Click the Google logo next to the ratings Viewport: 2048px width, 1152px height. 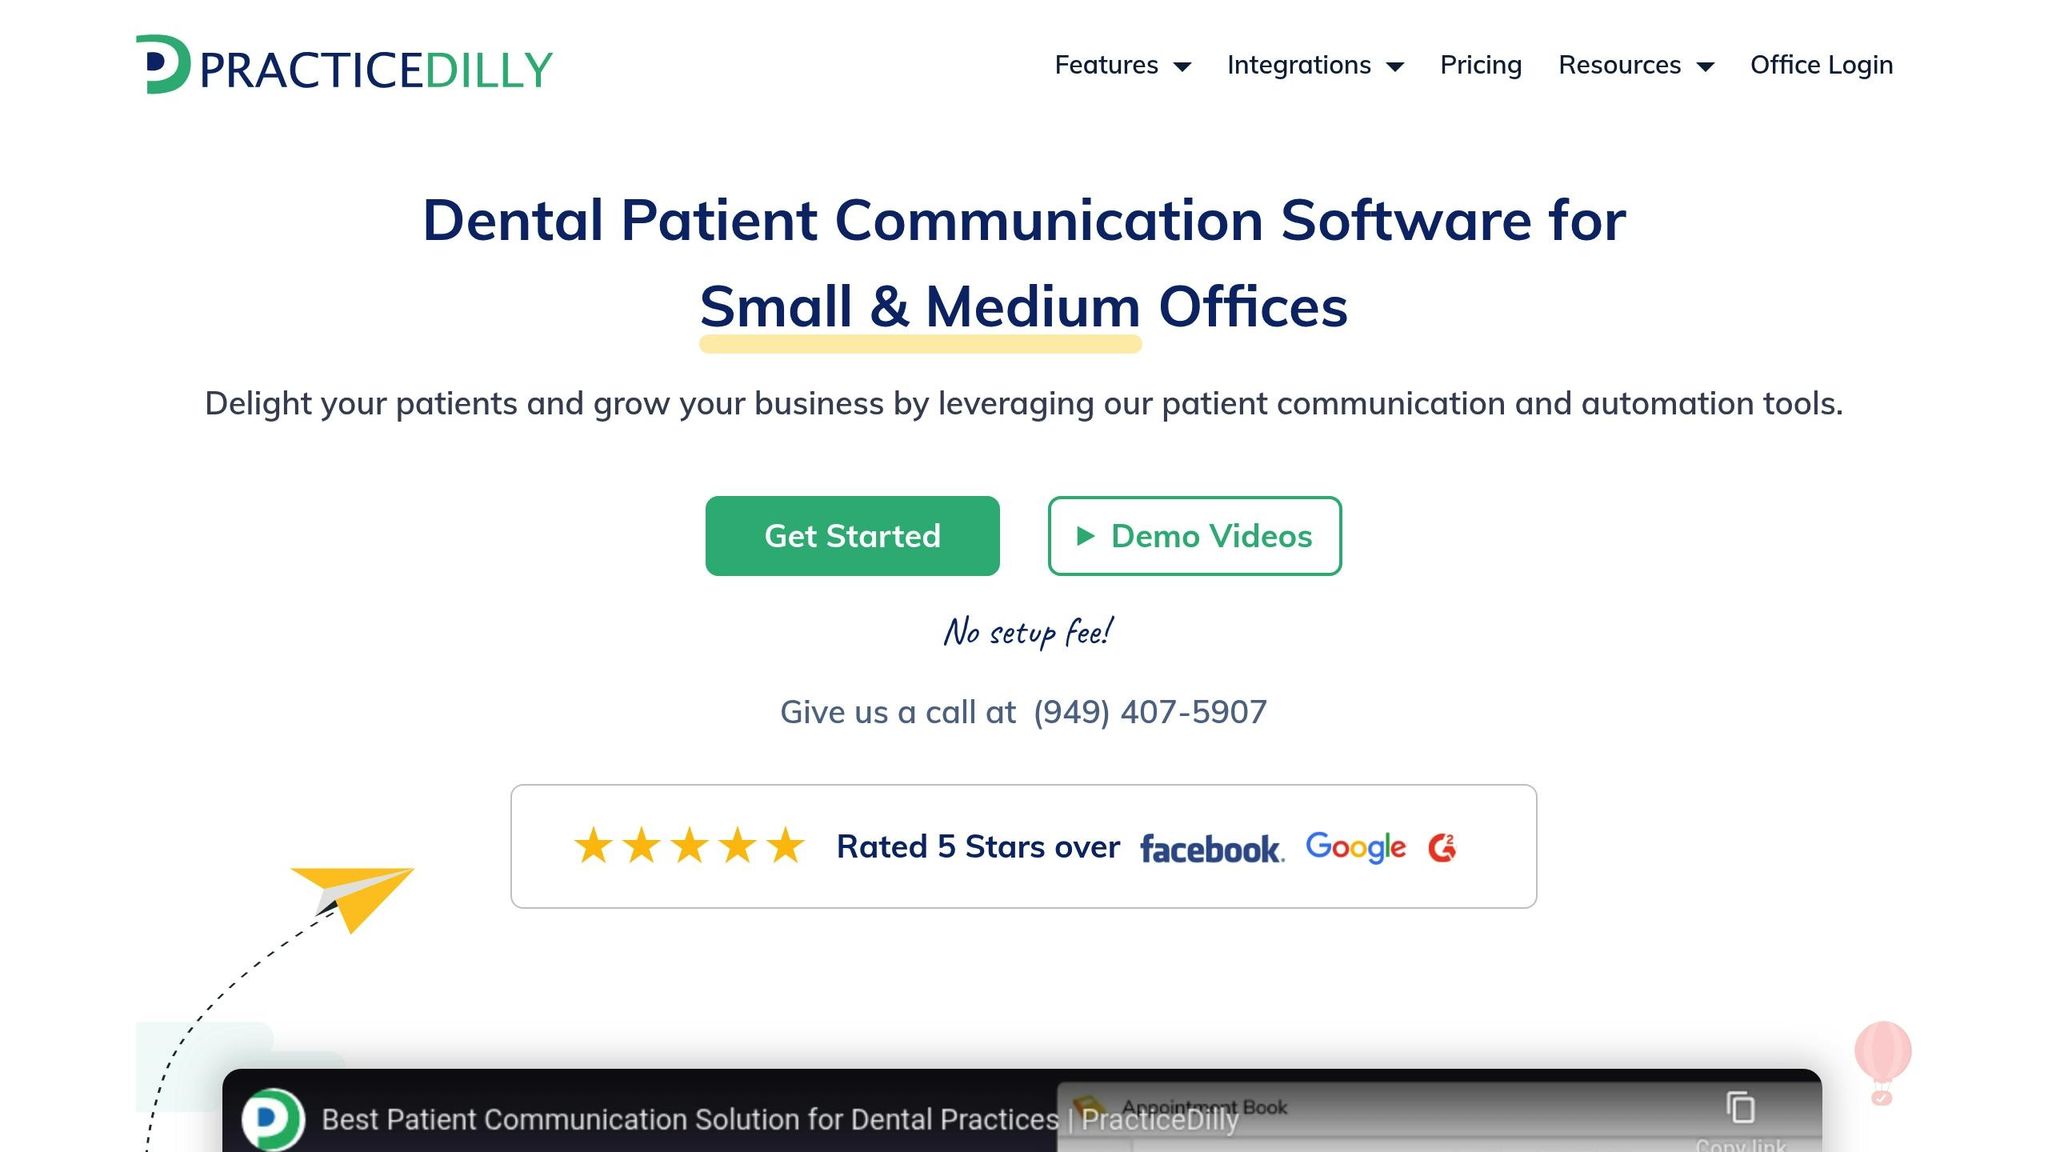point(1357,846)
